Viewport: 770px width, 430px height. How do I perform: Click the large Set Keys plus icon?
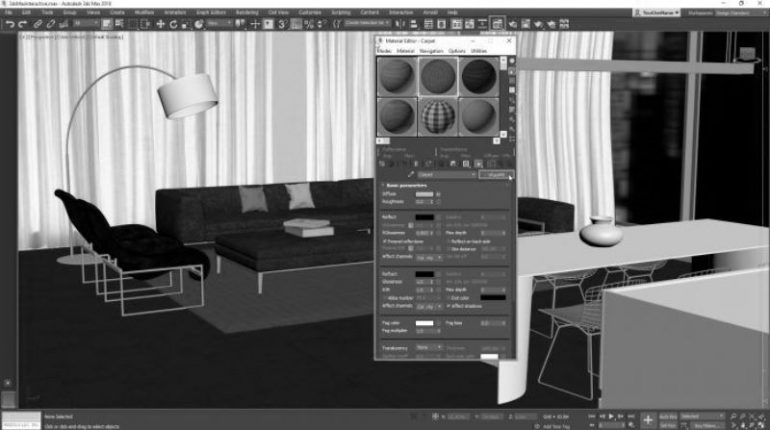point(648,420)
